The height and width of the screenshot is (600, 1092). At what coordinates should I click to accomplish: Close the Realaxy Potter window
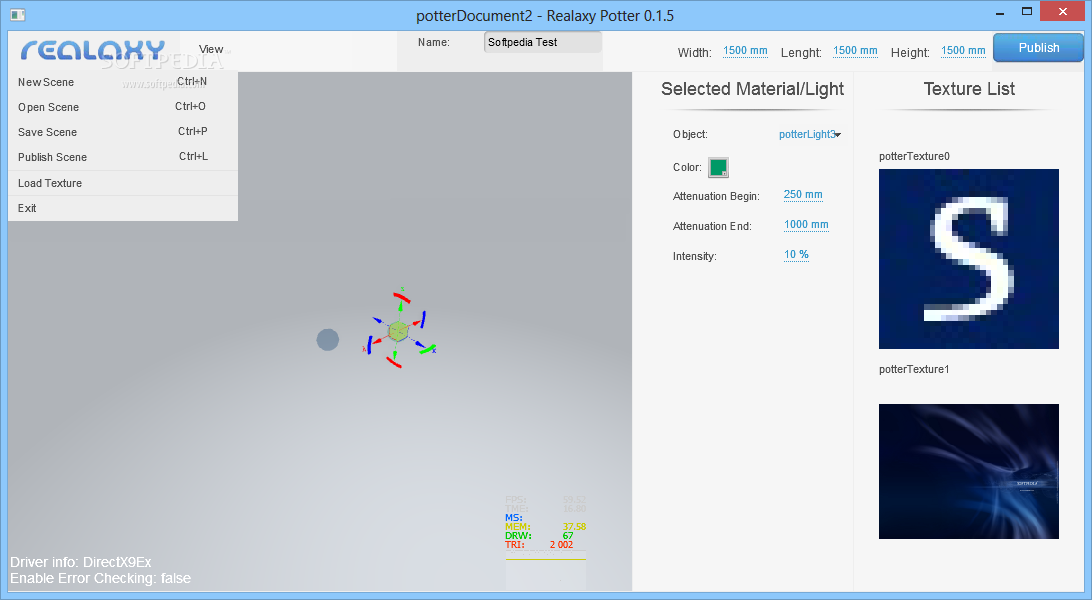pos(1063,12)
